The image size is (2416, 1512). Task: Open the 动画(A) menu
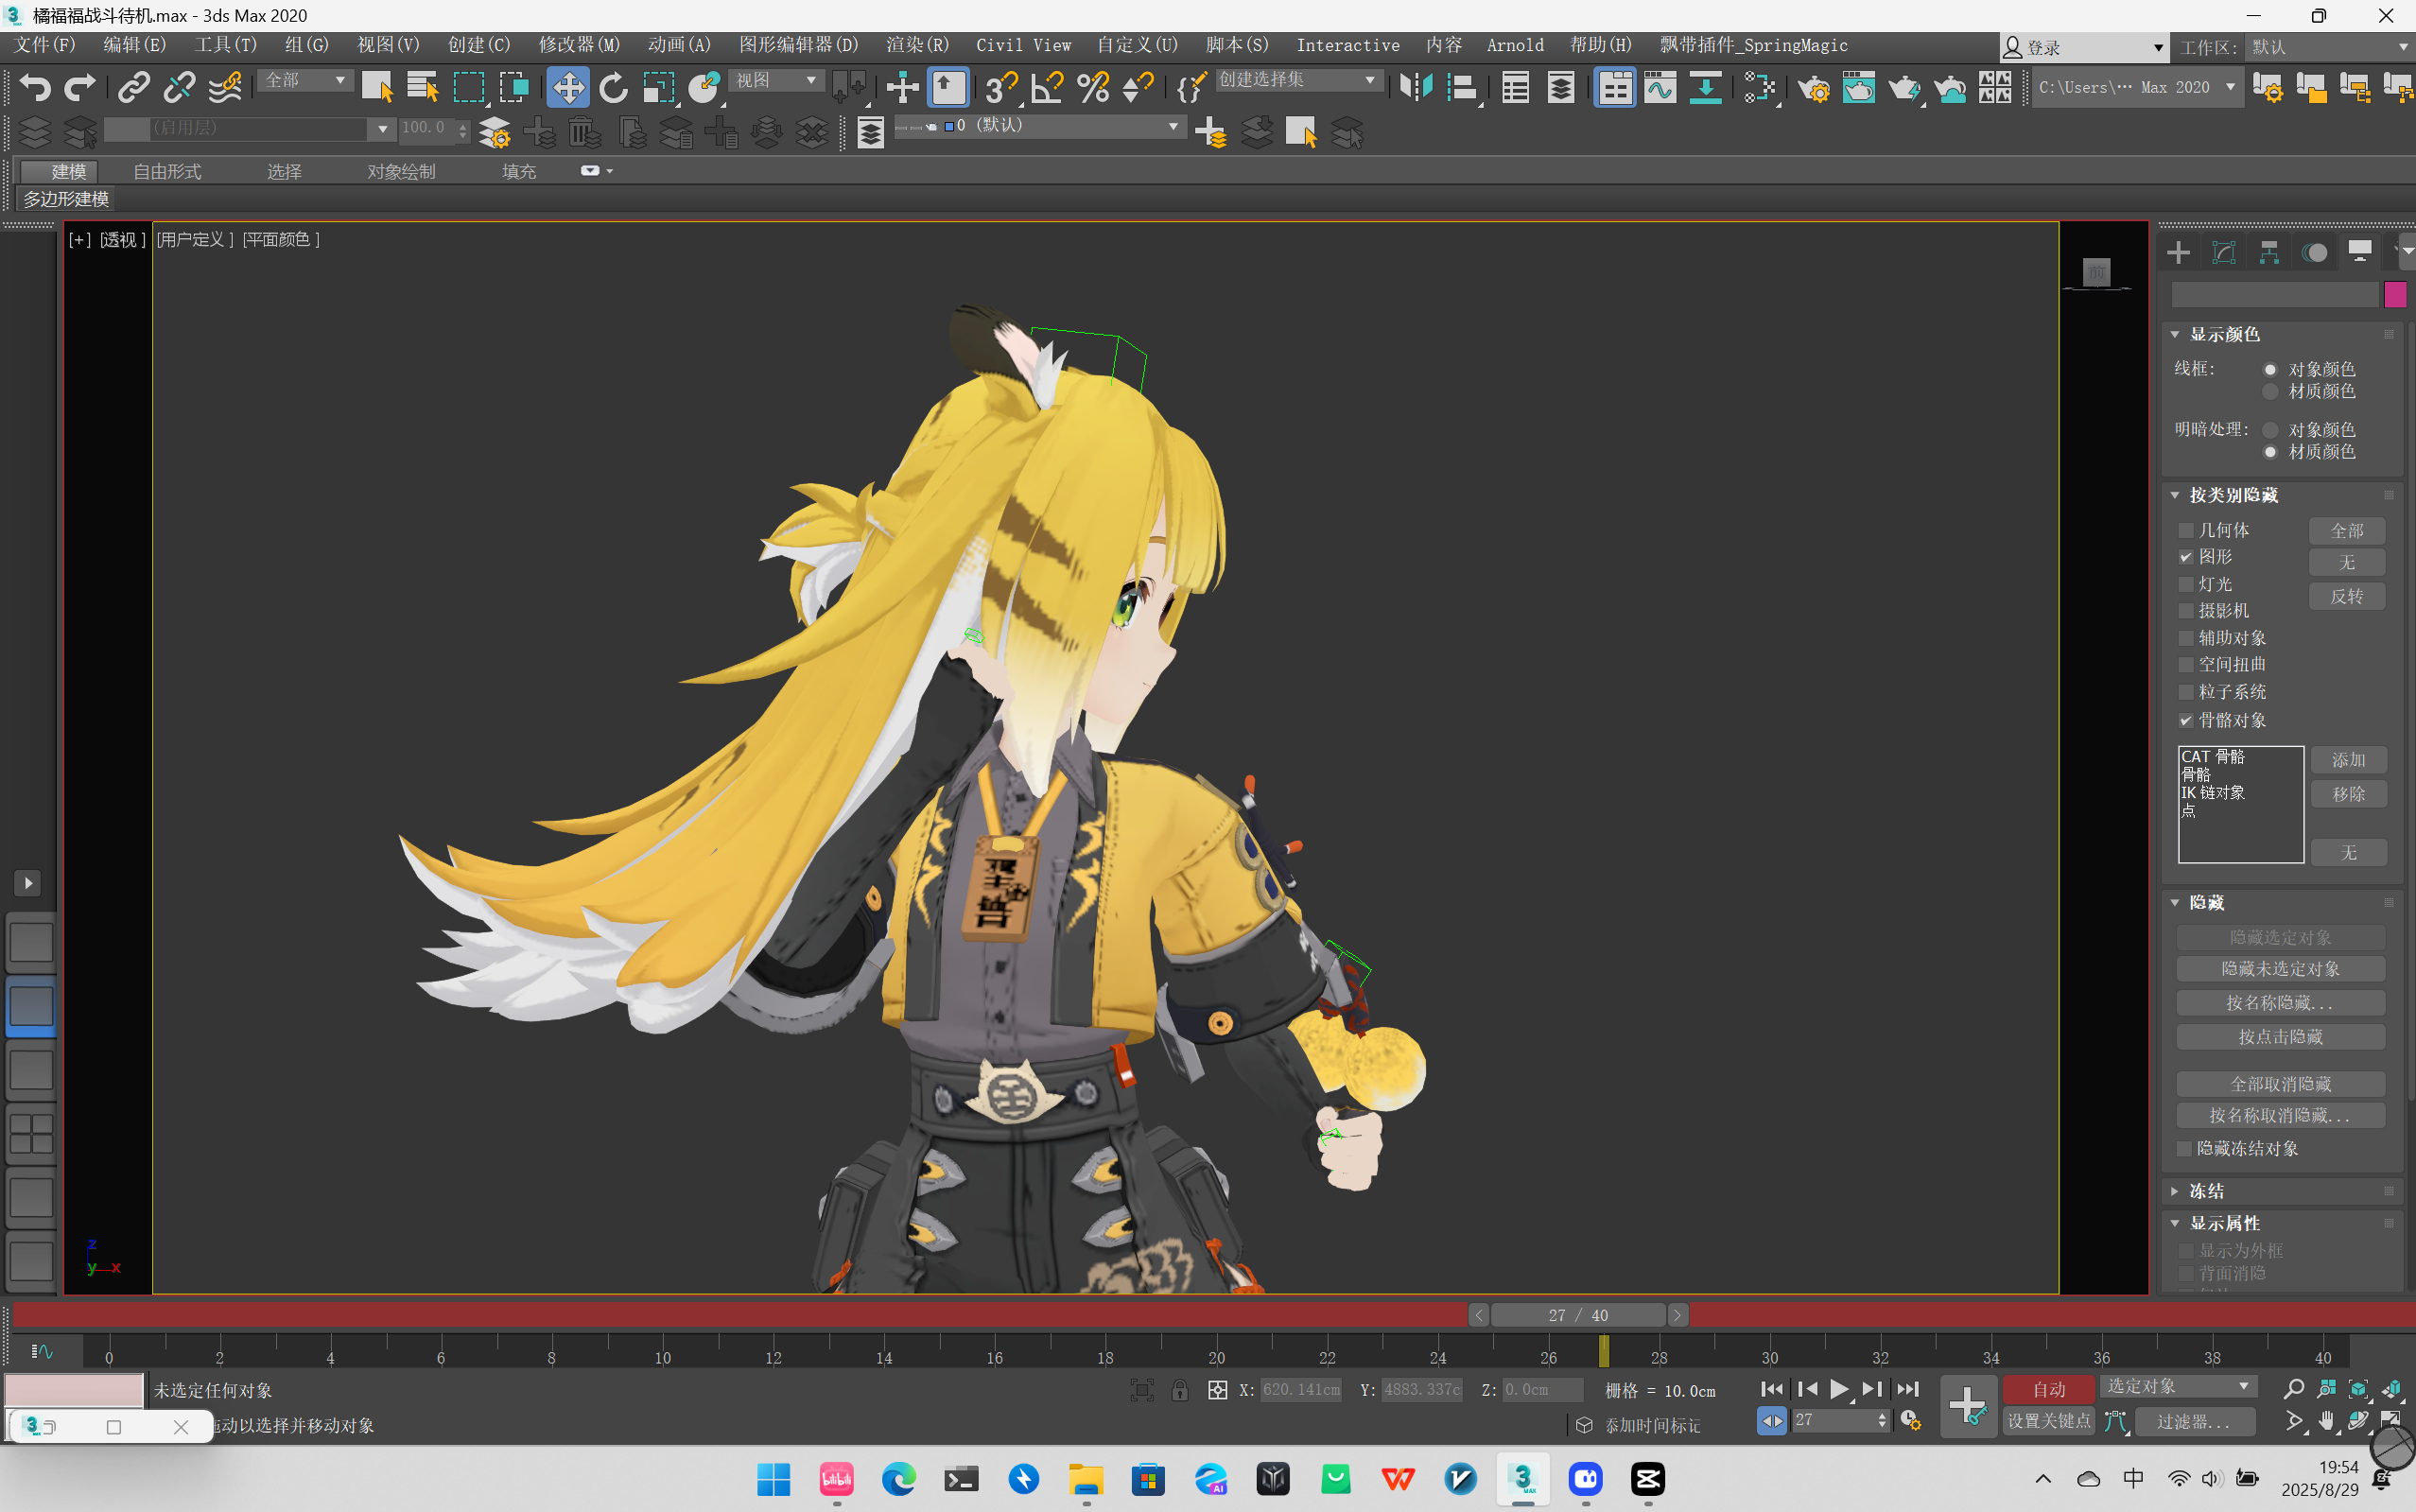678,45
